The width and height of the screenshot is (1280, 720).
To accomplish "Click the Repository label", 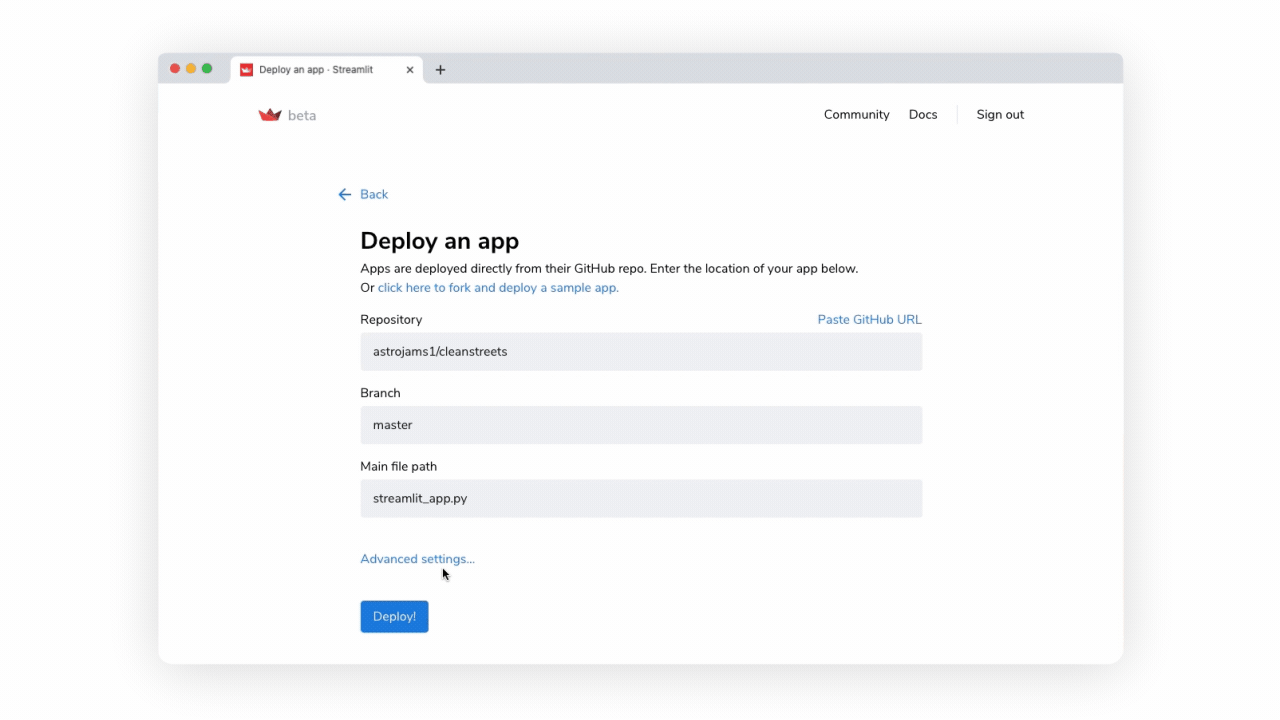I will coord(391,320).
